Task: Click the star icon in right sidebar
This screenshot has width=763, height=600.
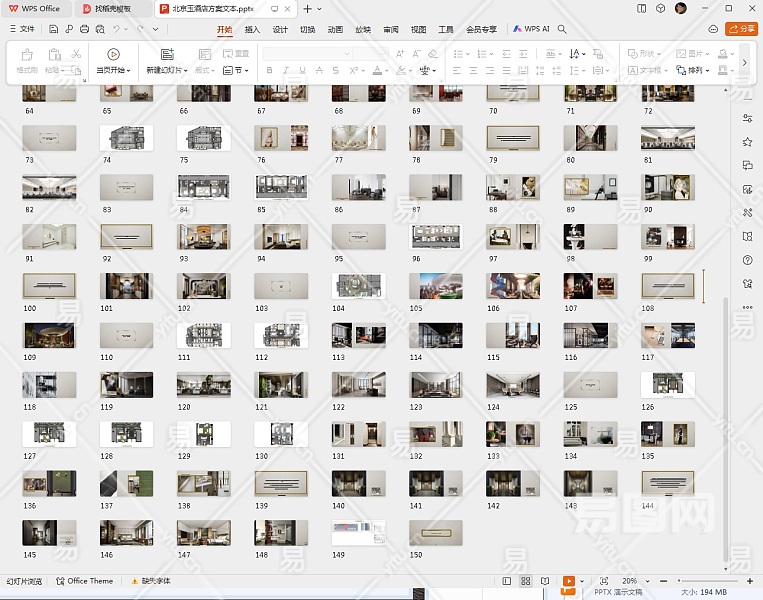Action: pyautogui.click(x=747, y=141)
